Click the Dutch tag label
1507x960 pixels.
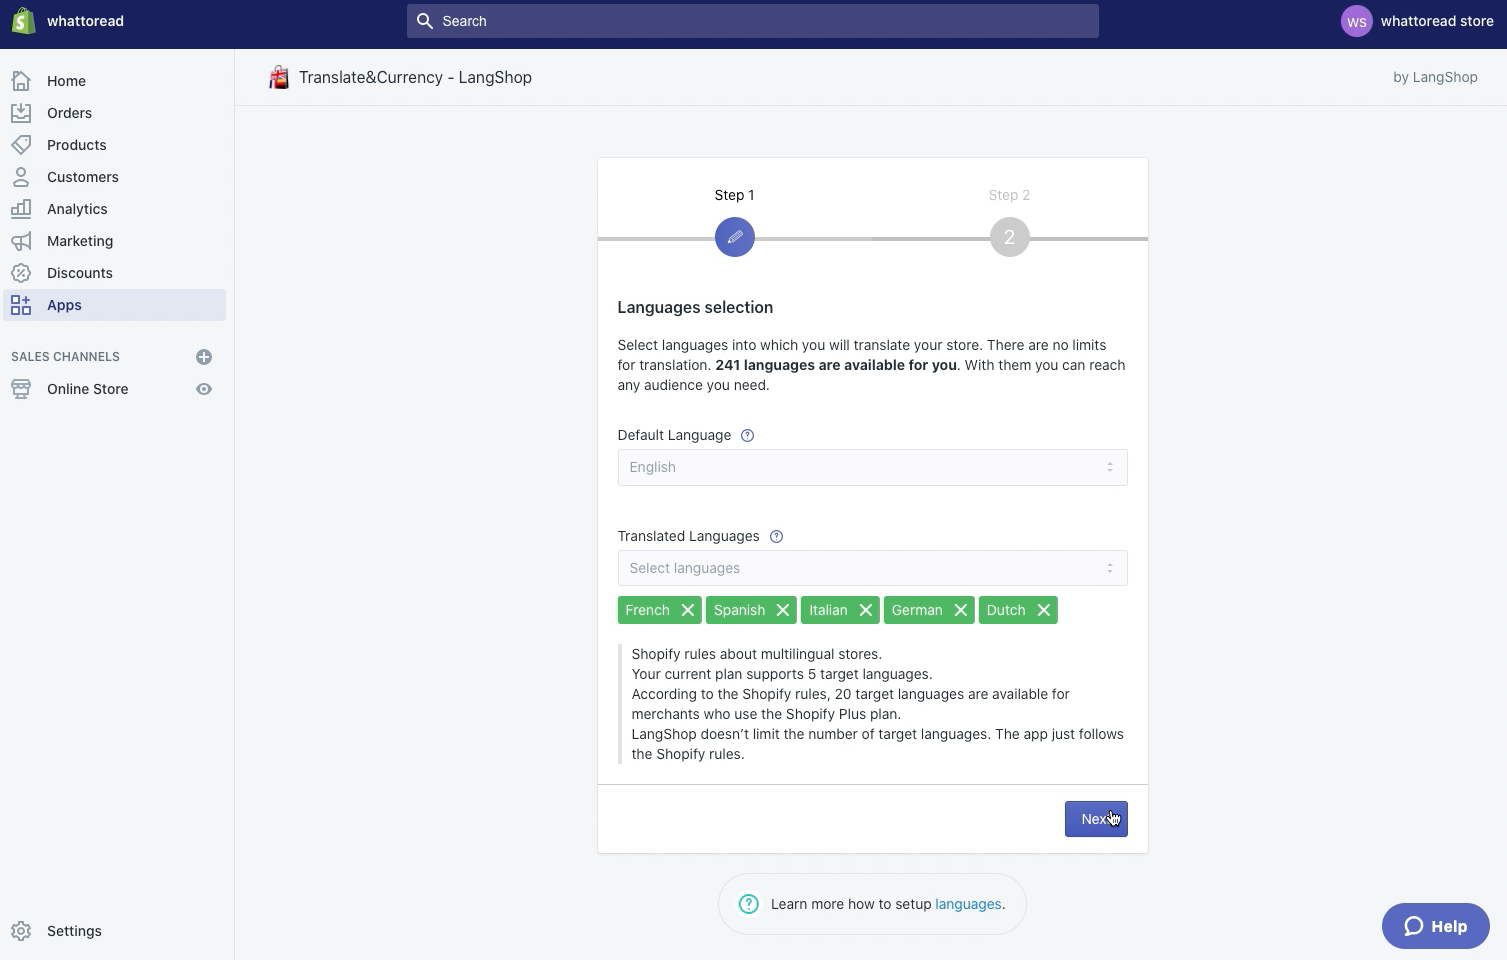[x=1006, y=610]
